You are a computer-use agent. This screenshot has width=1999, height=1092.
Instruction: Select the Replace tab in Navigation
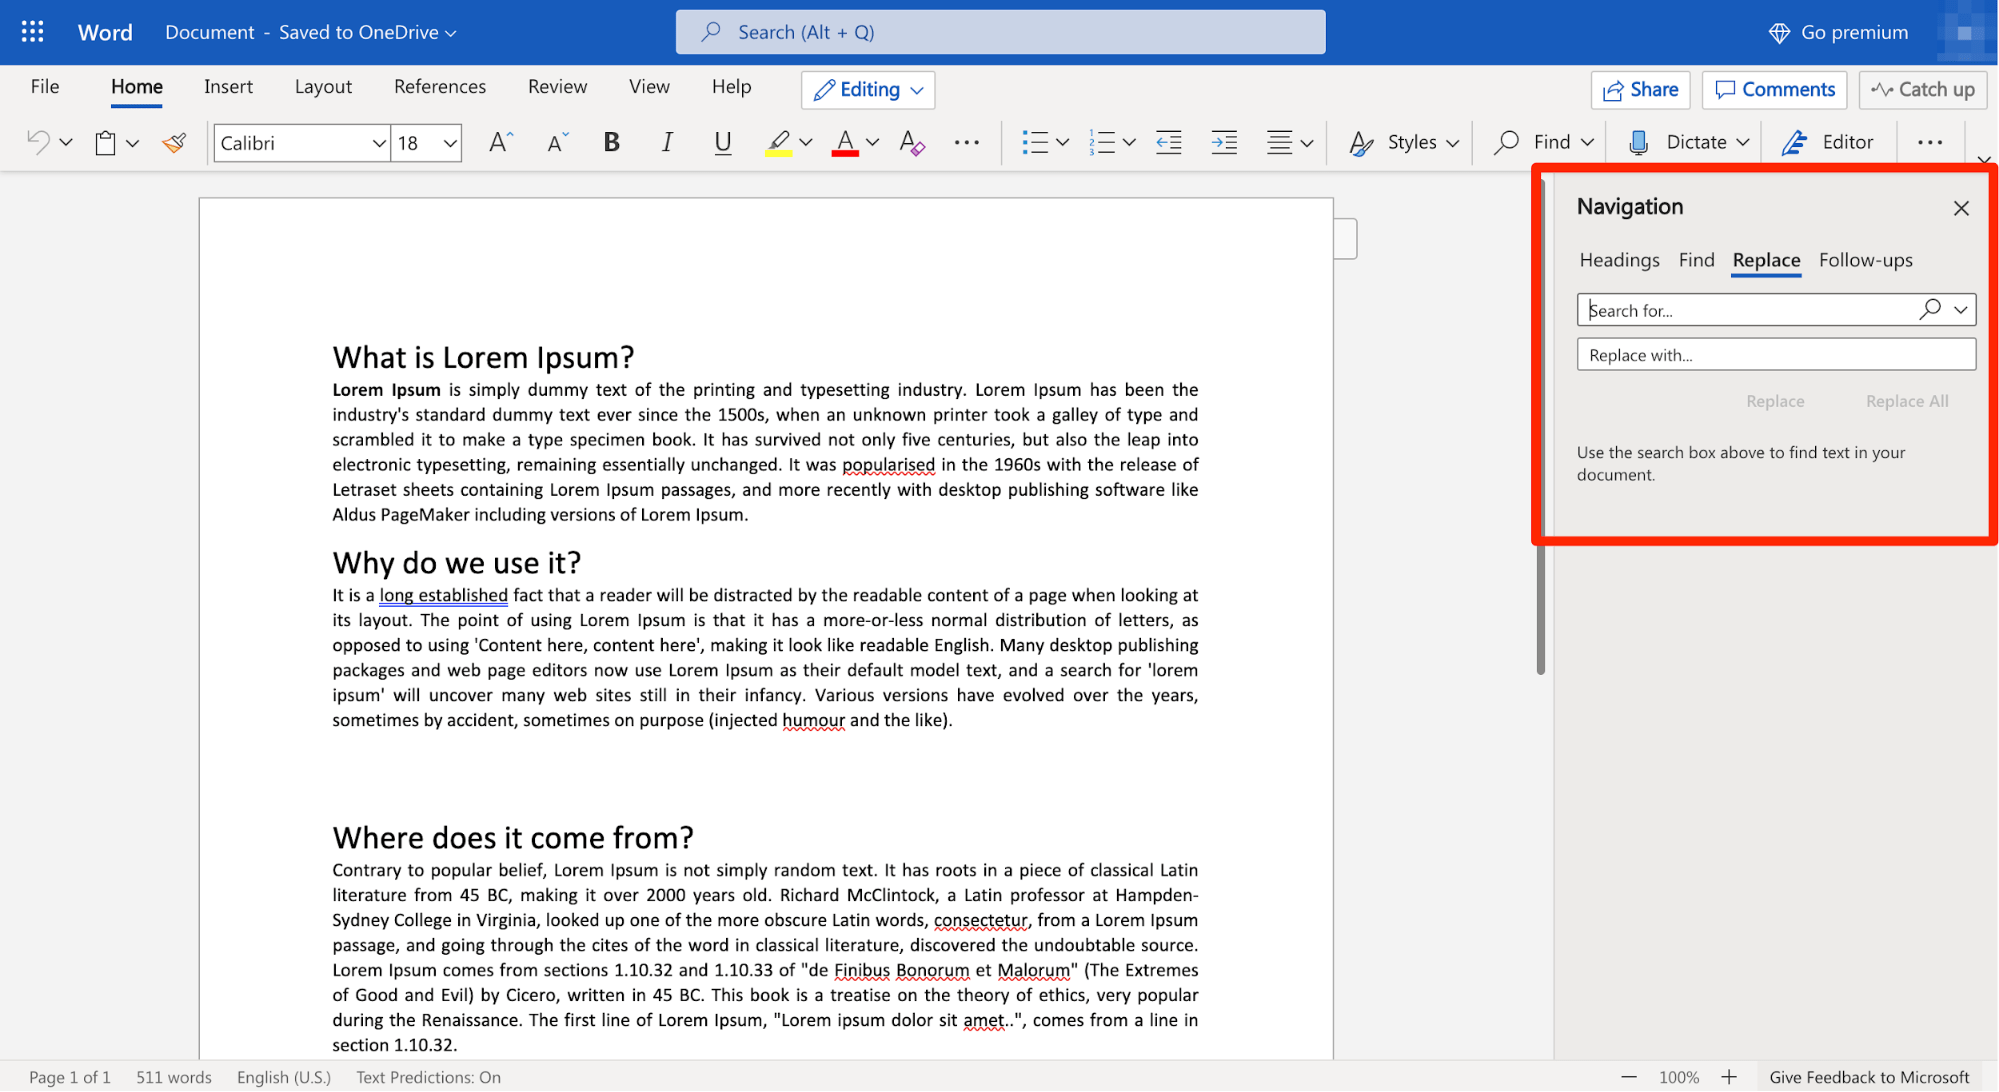point(1765,260)
